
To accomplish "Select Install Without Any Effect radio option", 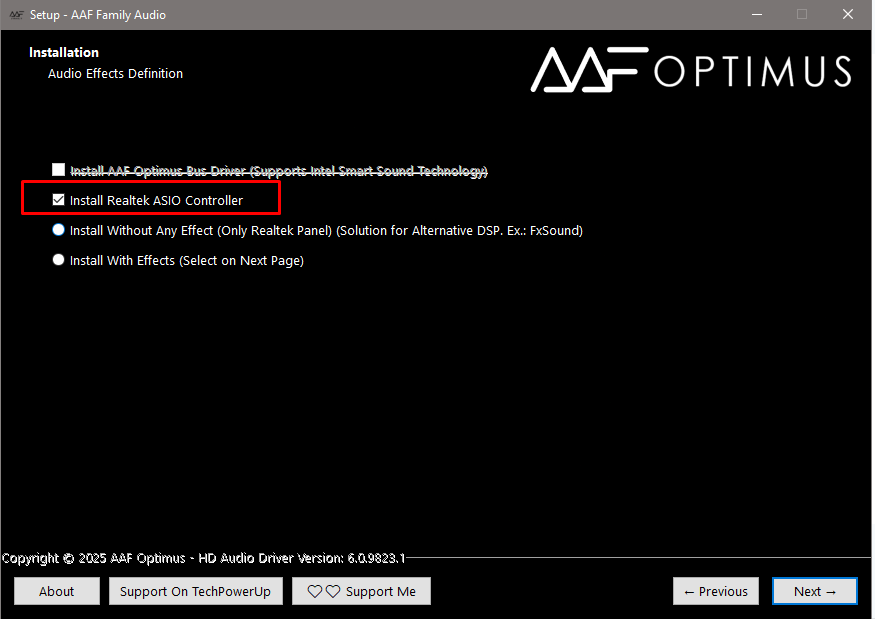I will pos(59,230).
